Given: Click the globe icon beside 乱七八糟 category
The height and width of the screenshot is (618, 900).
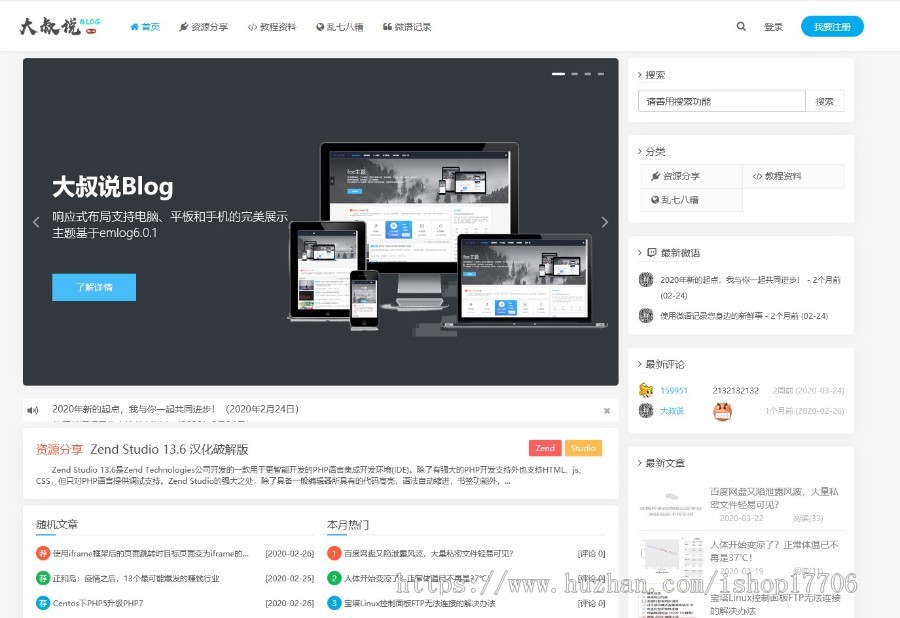Looking at the screenshot, I should click(654, 200).
